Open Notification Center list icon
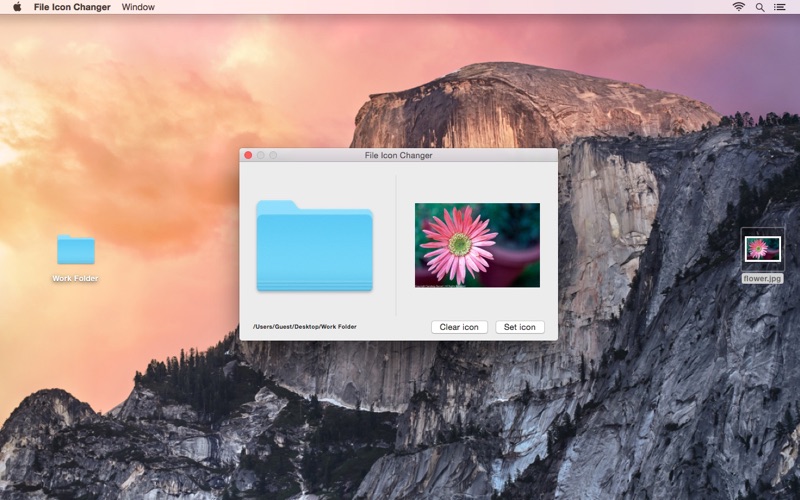Screen dimensions: 800x500 click(x=779, y=7)
